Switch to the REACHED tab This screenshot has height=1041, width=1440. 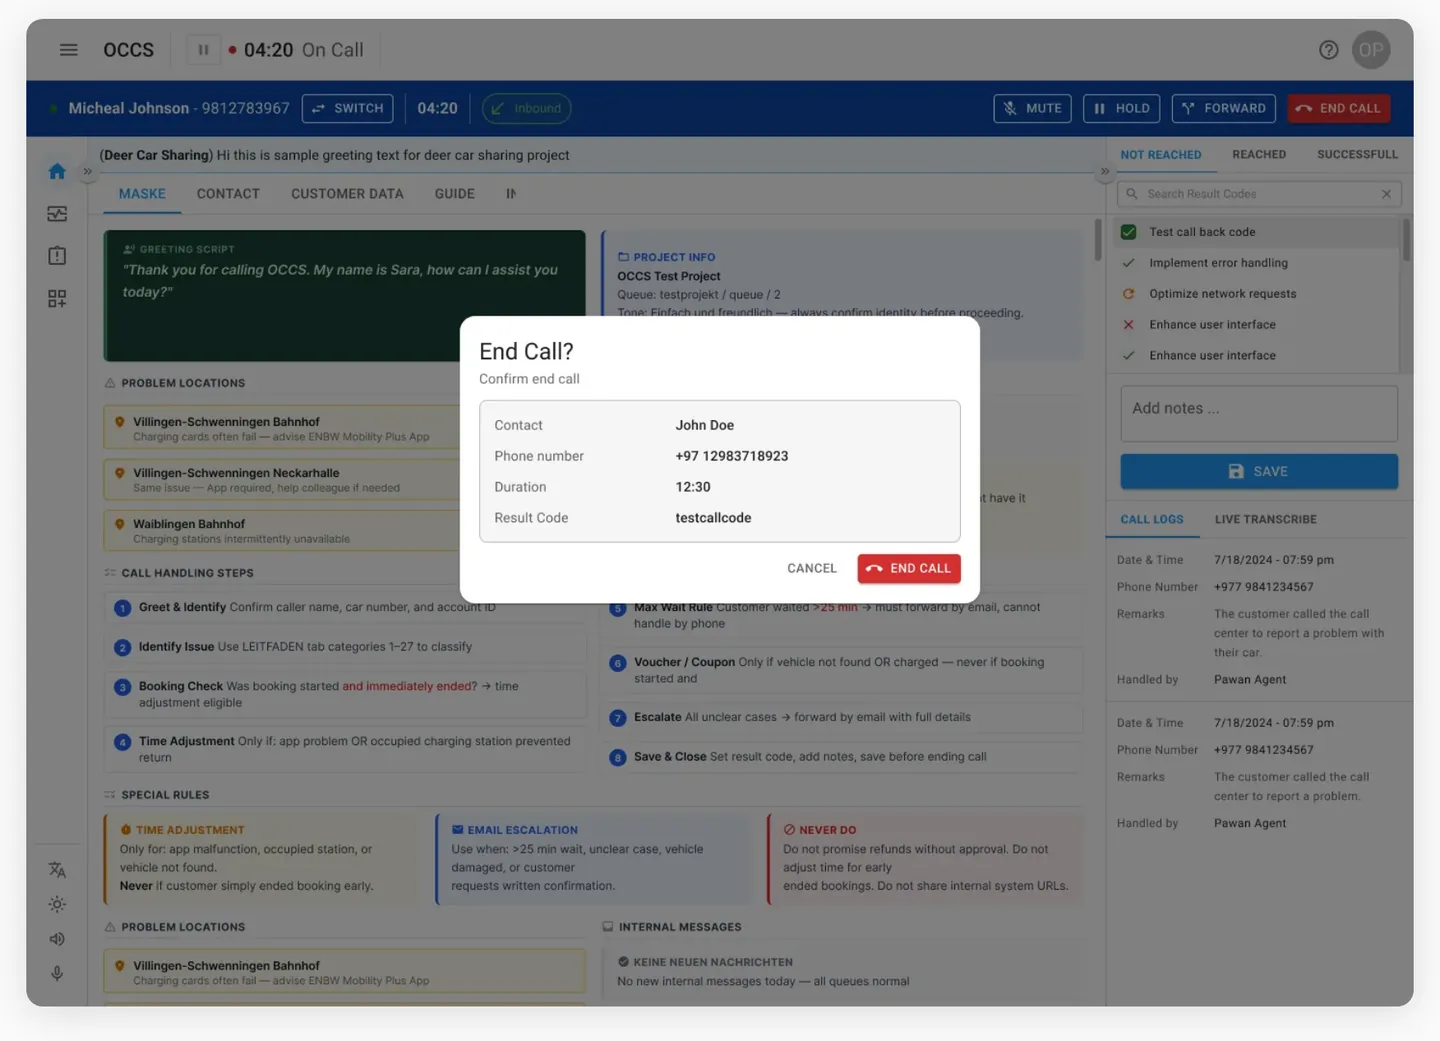1259,155
